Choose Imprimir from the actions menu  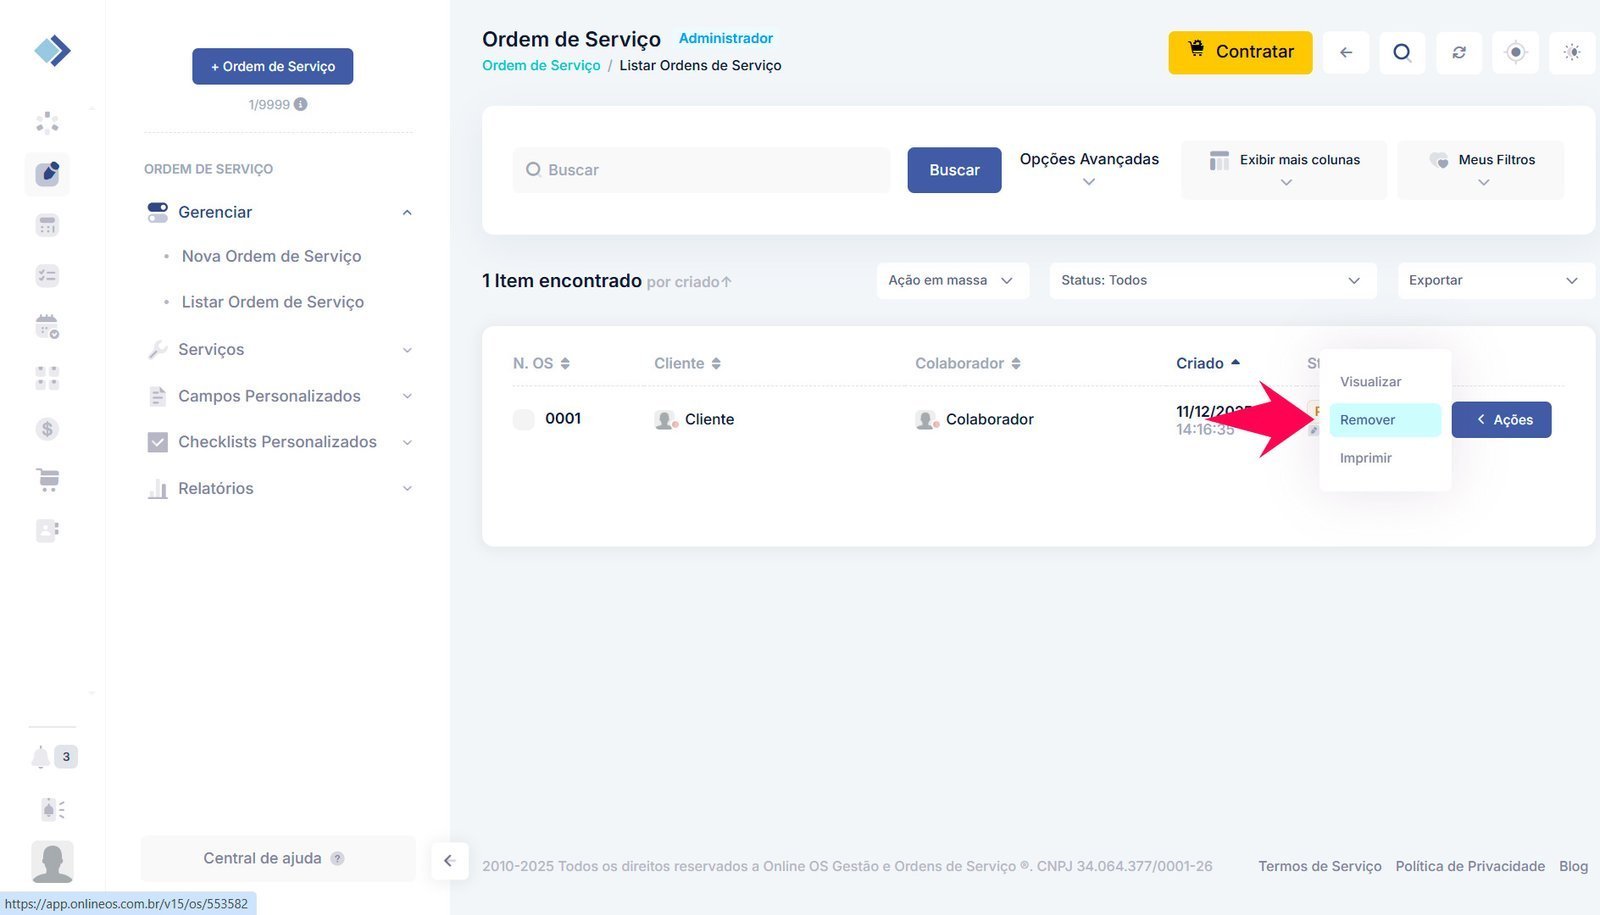coord(1366,458)
